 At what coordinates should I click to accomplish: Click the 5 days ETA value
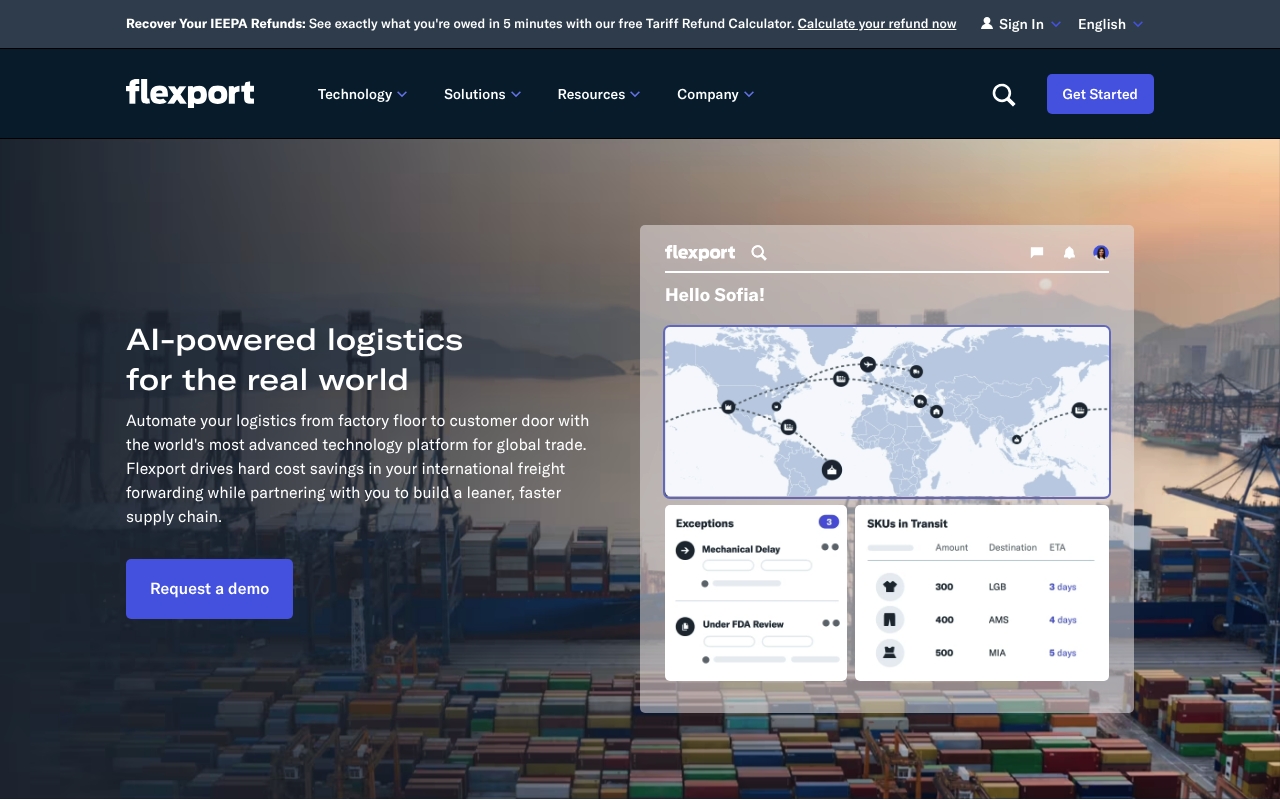tap(1063, 653)
